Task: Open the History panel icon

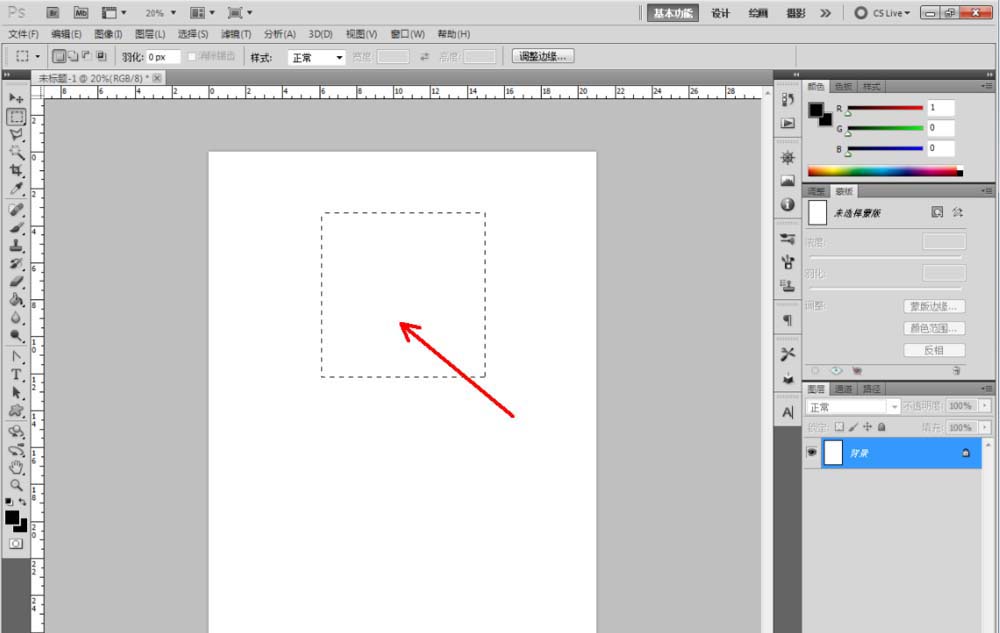Action: click(x=788, y=100)
